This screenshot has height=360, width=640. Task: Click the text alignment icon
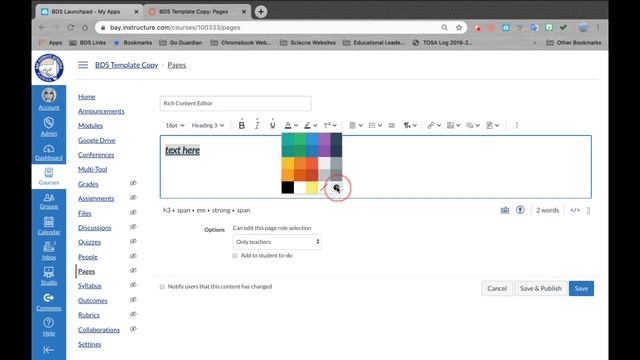coord(352,125)
